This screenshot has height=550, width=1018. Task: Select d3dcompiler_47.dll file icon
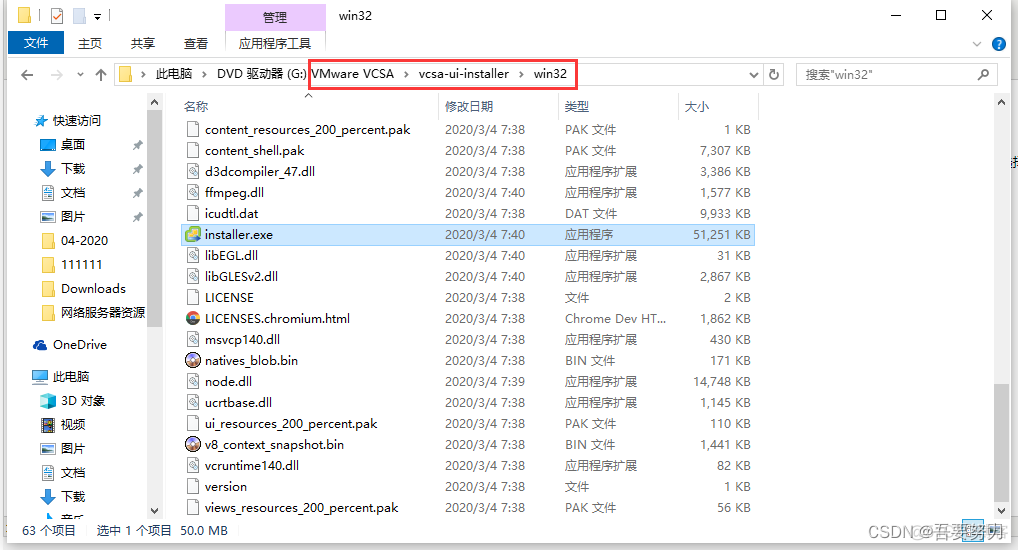(x=193, y=171)
